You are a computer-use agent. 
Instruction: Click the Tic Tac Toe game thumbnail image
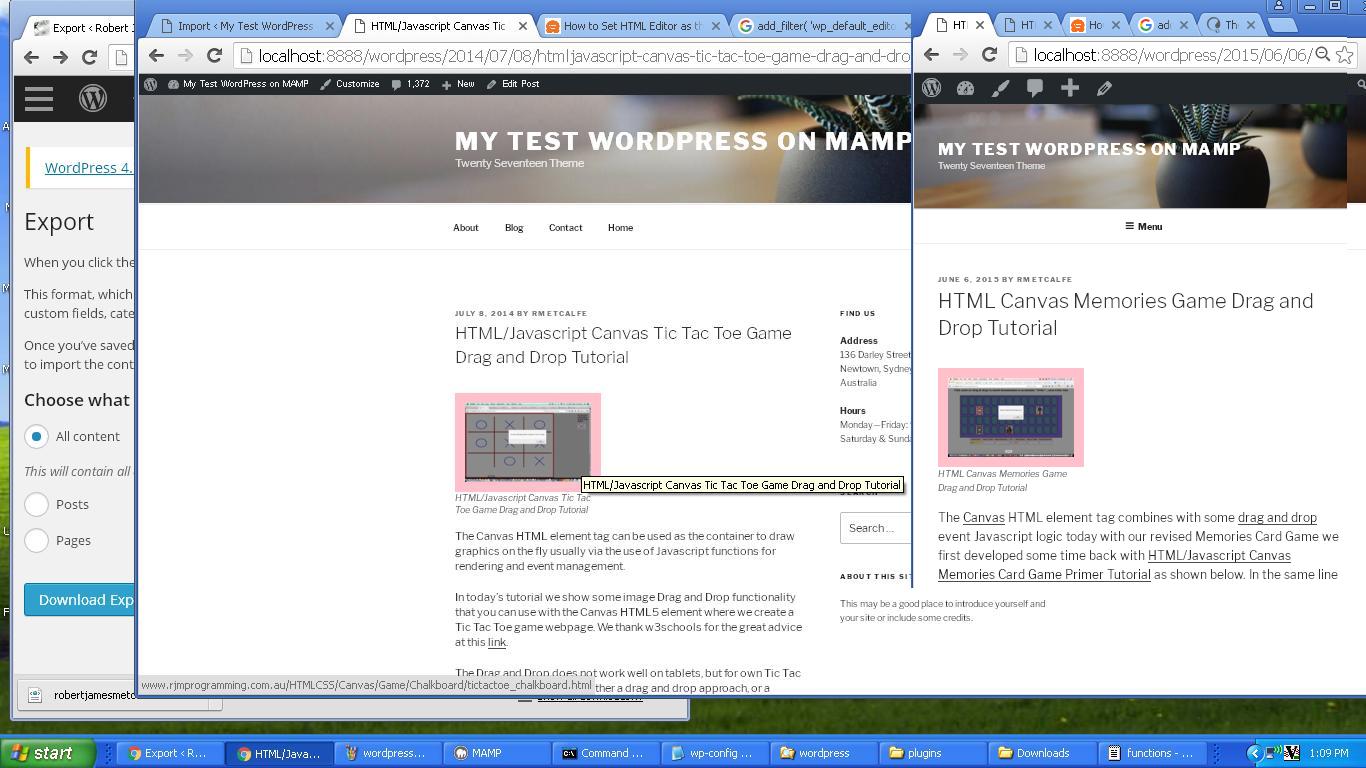(x=527, y=441)
